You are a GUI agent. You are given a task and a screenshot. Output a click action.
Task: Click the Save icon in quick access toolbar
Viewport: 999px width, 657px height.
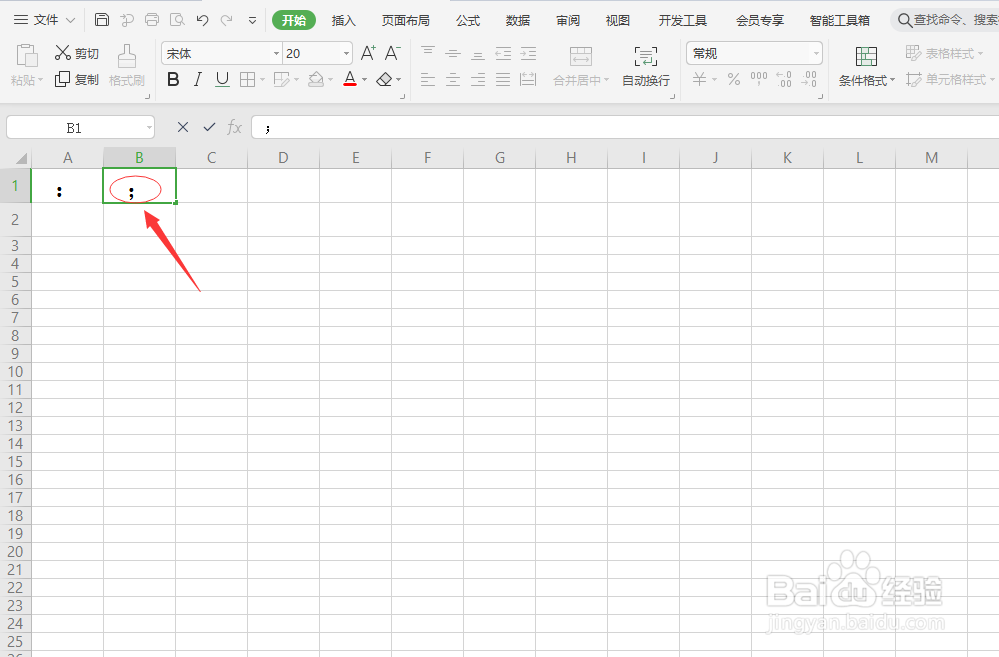point(101,20)
